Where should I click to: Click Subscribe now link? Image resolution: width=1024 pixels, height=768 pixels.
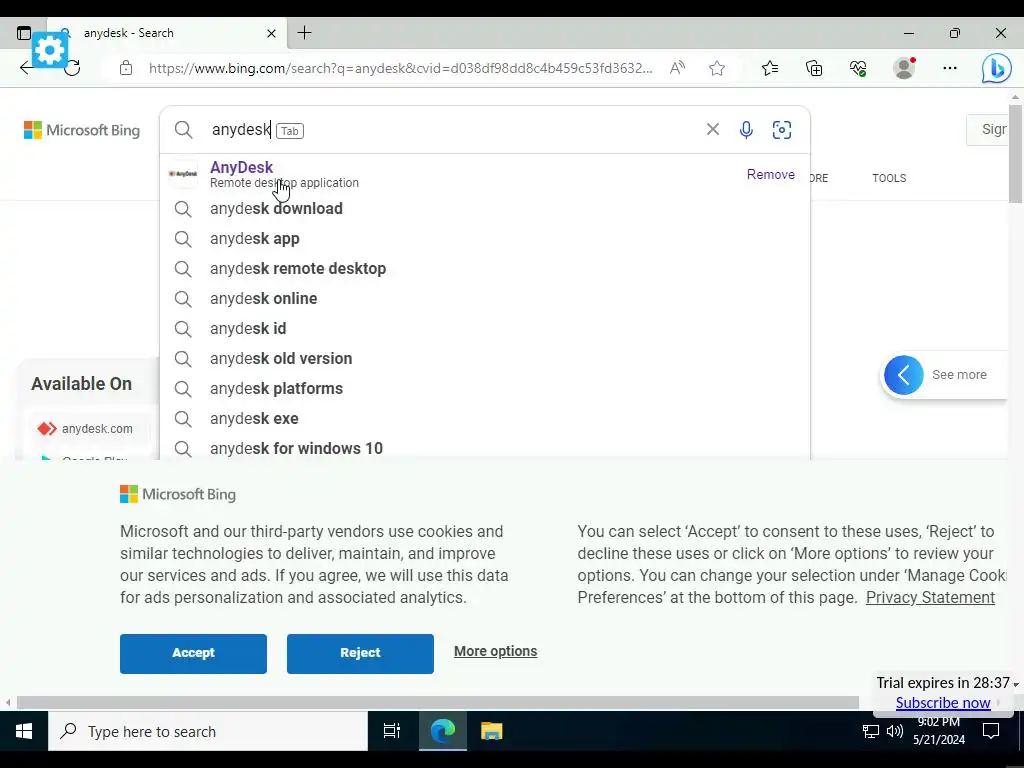[942, 703]
